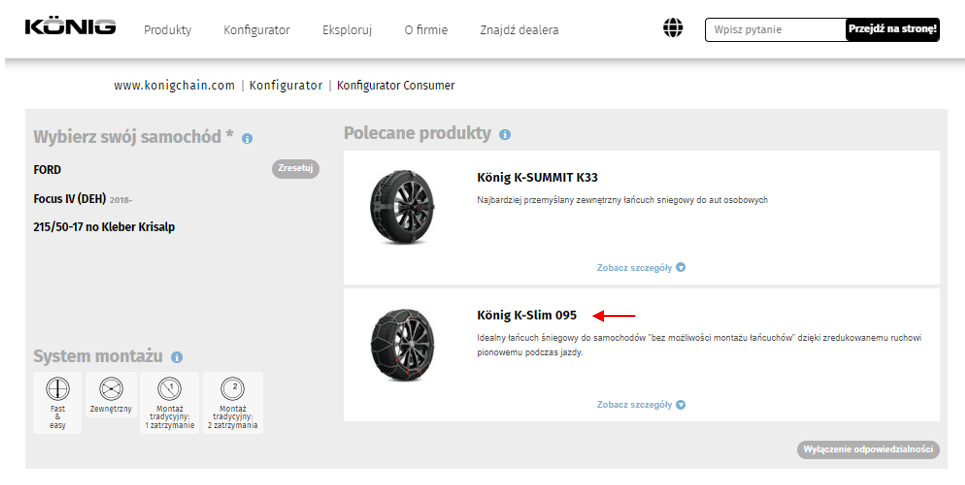Screen dimensions: 965x485
Task: Click info icon beside System montażu
Action: coord(177,357)
